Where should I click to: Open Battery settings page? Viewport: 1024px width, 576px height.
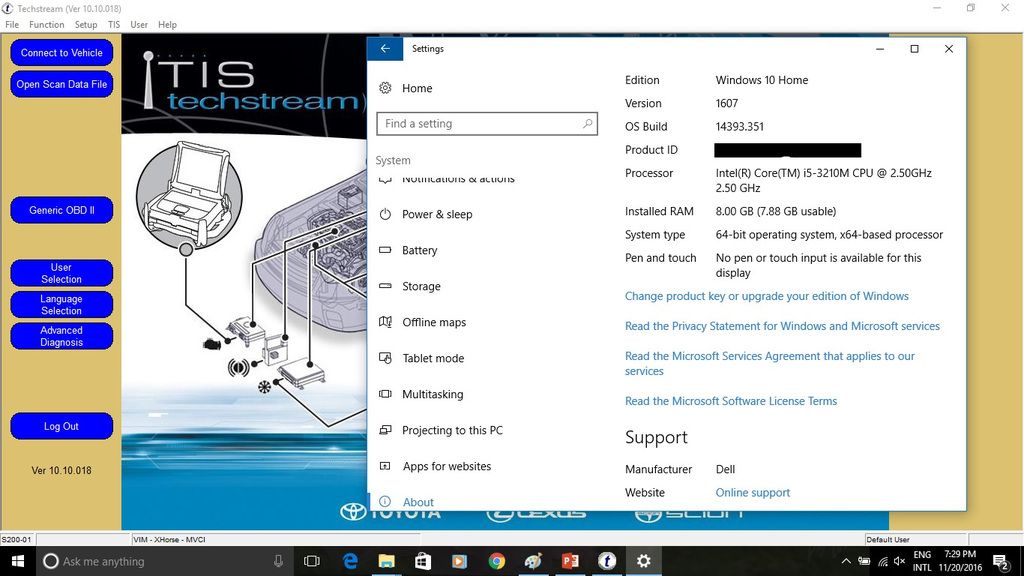click(x=420, y=250)
